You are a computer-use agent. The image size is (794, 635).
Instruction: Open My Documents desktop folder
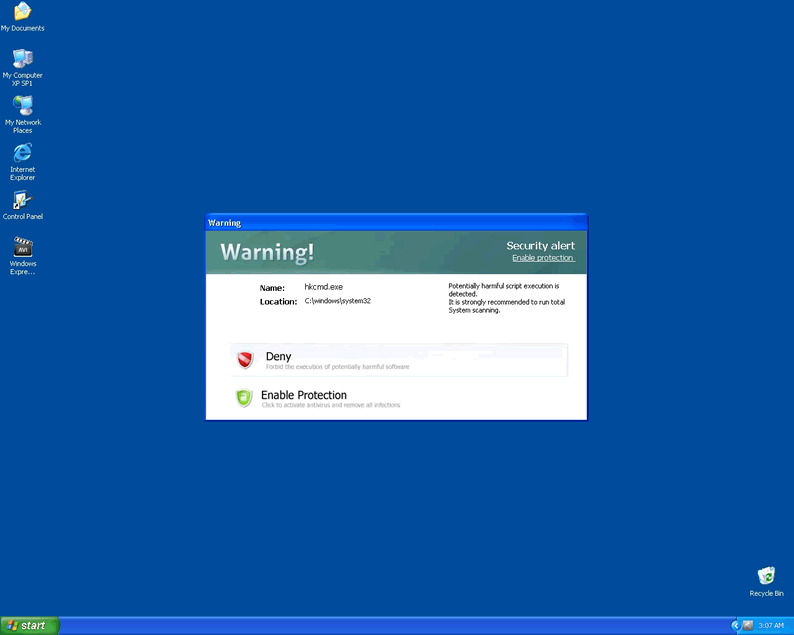(x=22, y=12)
